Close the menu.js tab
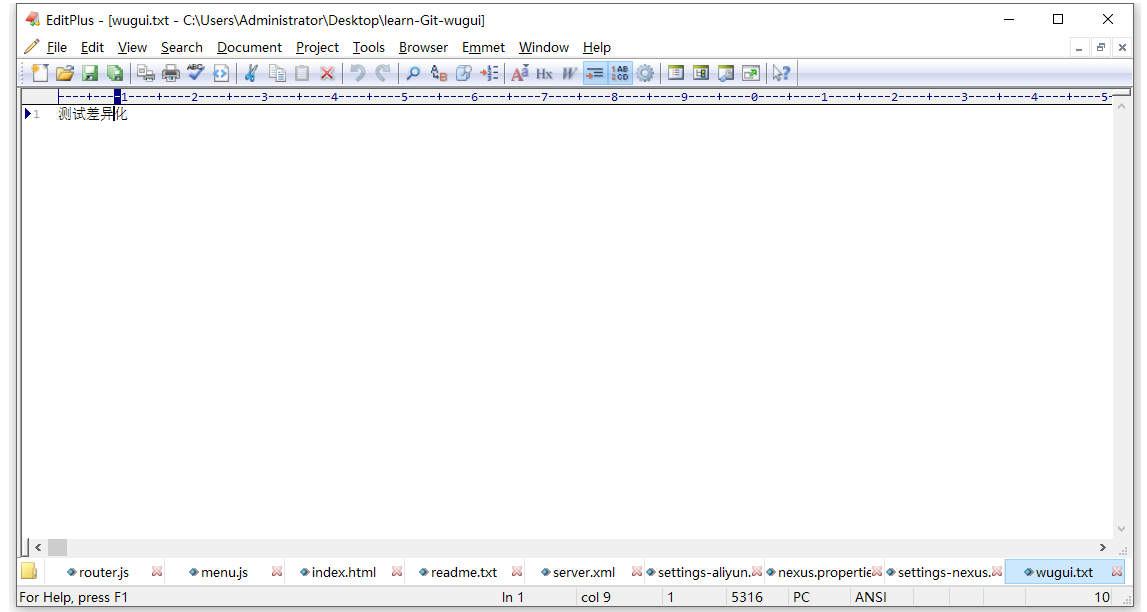The image size is (1147, 612). click(277, 572)
